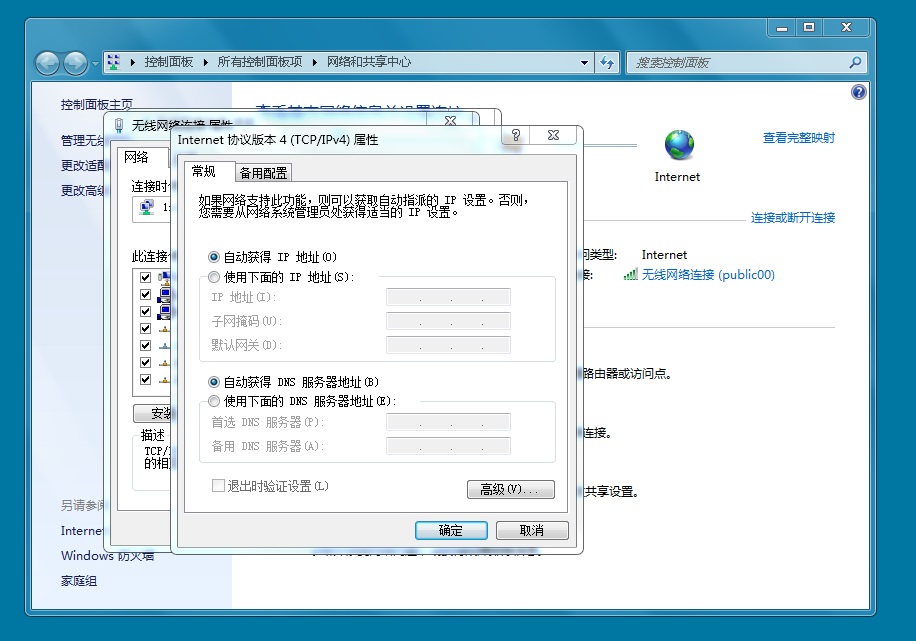Click the refresh button beside address bar
This screenshot has width=916, height=641.
[607, 62]
